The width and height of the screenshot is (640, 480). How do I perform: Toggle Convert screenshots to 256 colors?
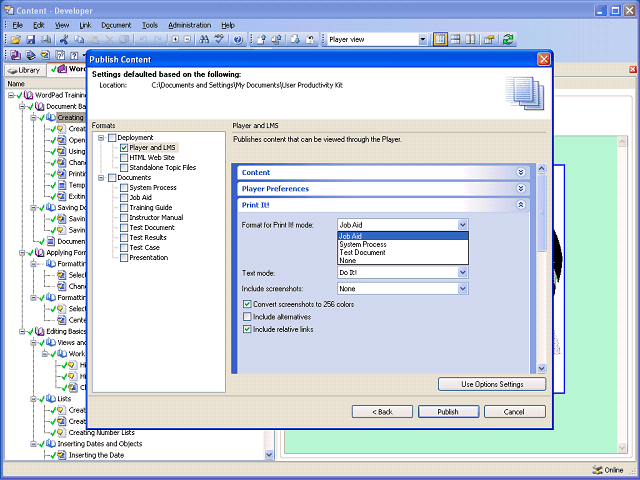point(247,304)
